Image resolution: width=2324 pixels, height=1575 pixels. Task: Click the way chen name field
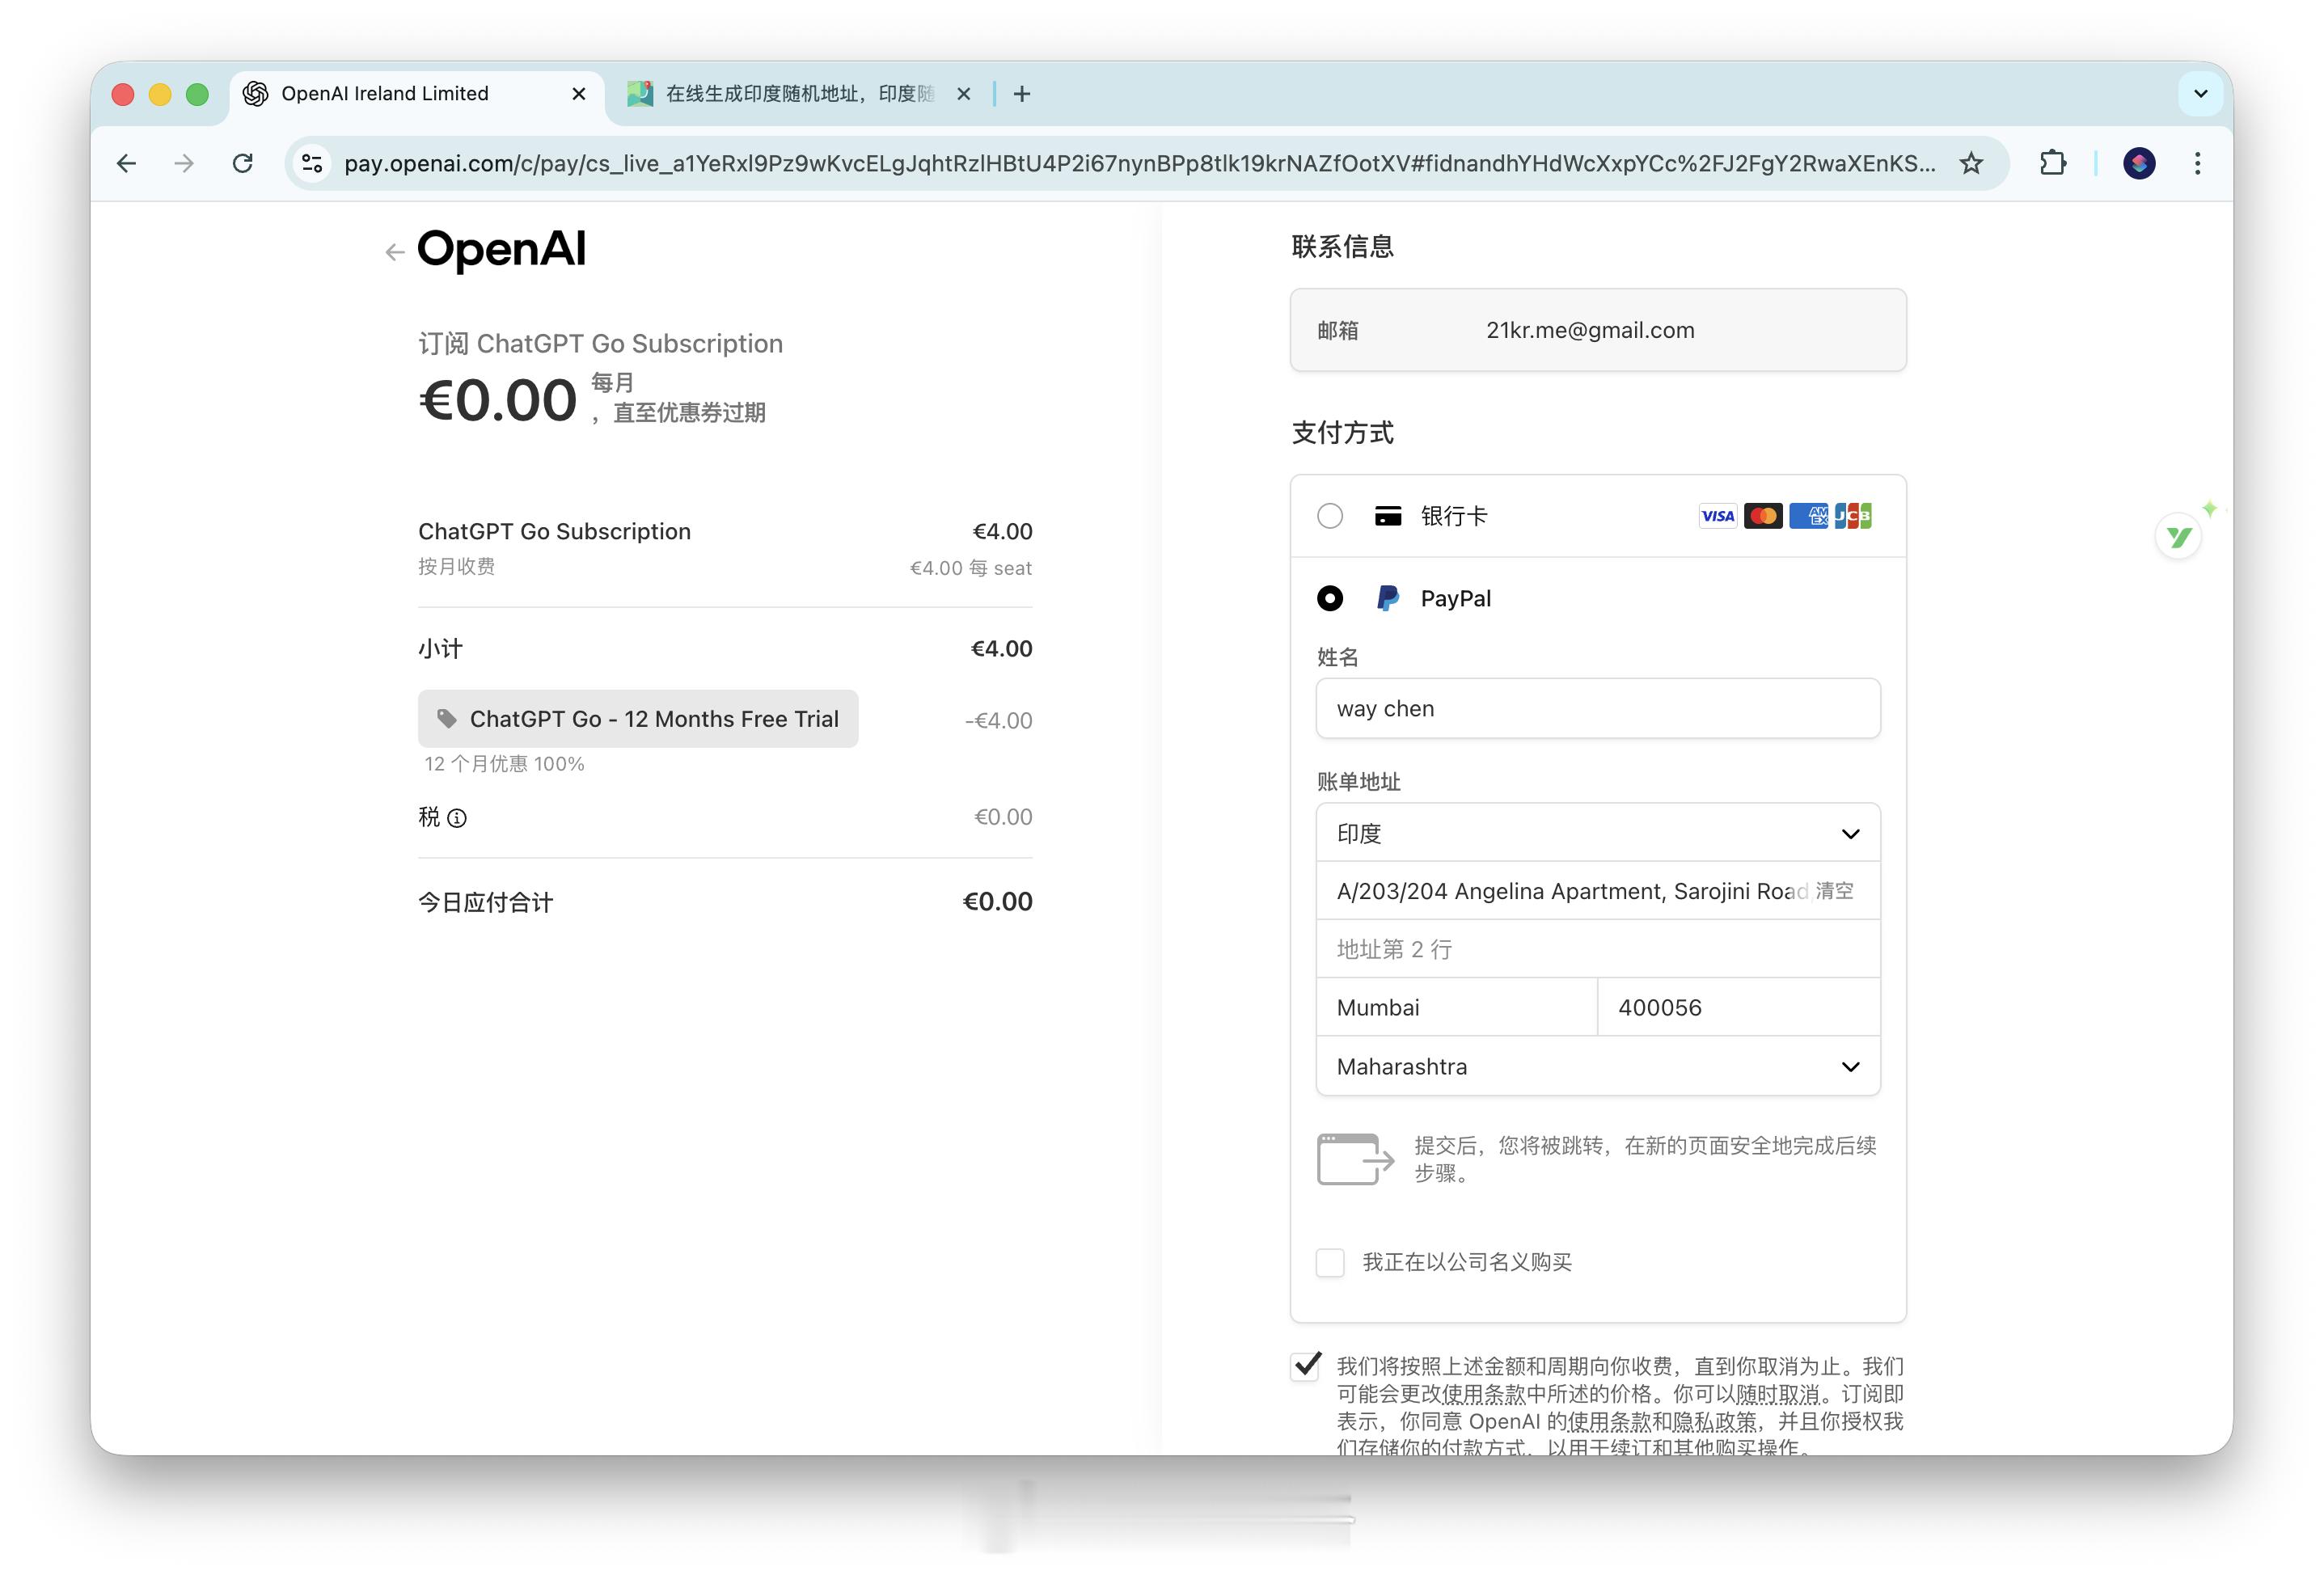(1597, 709)
